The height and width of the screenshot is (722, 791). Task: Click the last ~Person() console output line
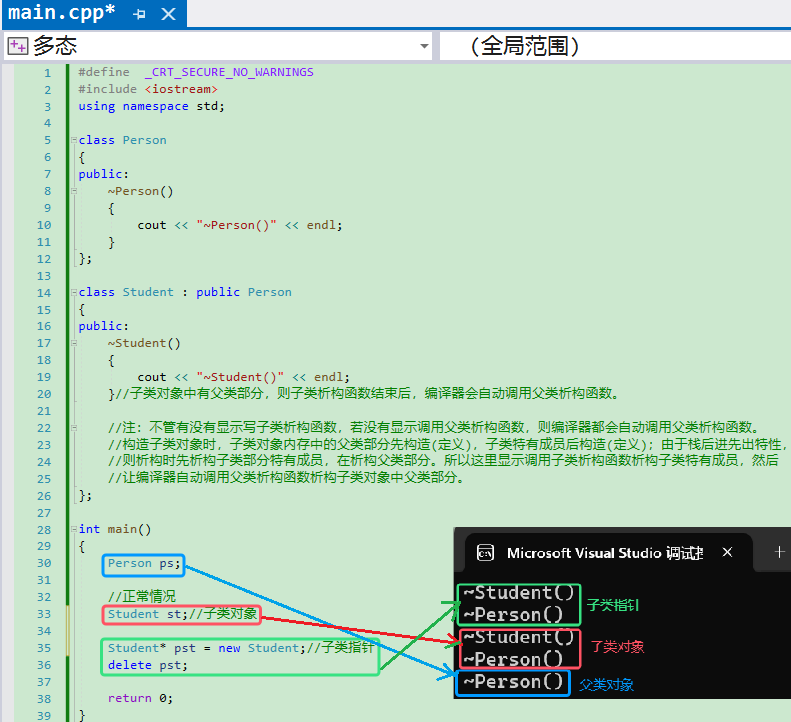tap(513, 682)
